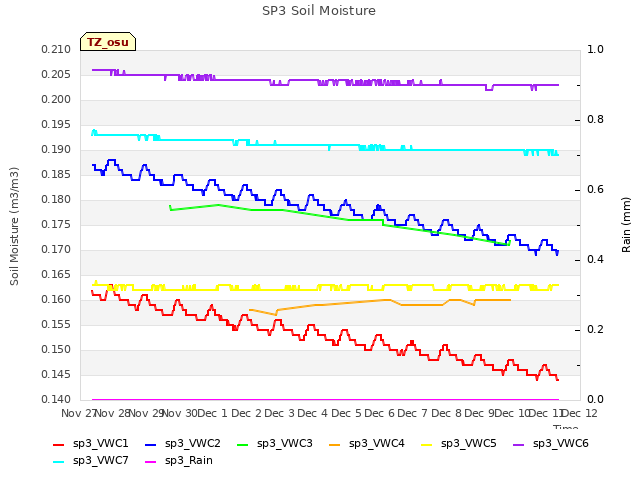Click the 0.4 rain axis tick label
Viewport: 640px width, 480px height.
click(595, 260)
